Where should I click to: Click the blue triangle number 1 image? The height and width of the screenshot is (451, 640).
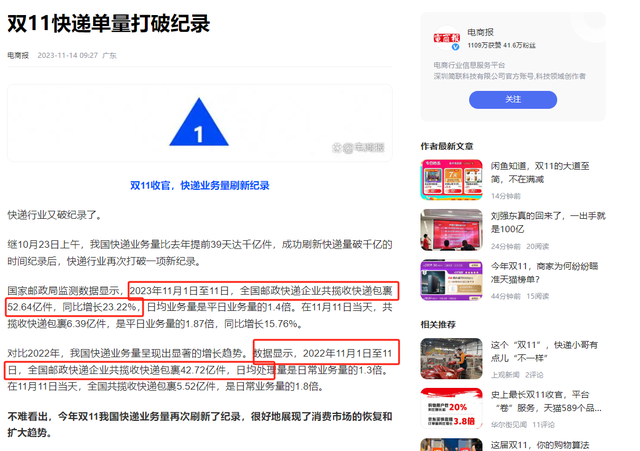[199, 122]
